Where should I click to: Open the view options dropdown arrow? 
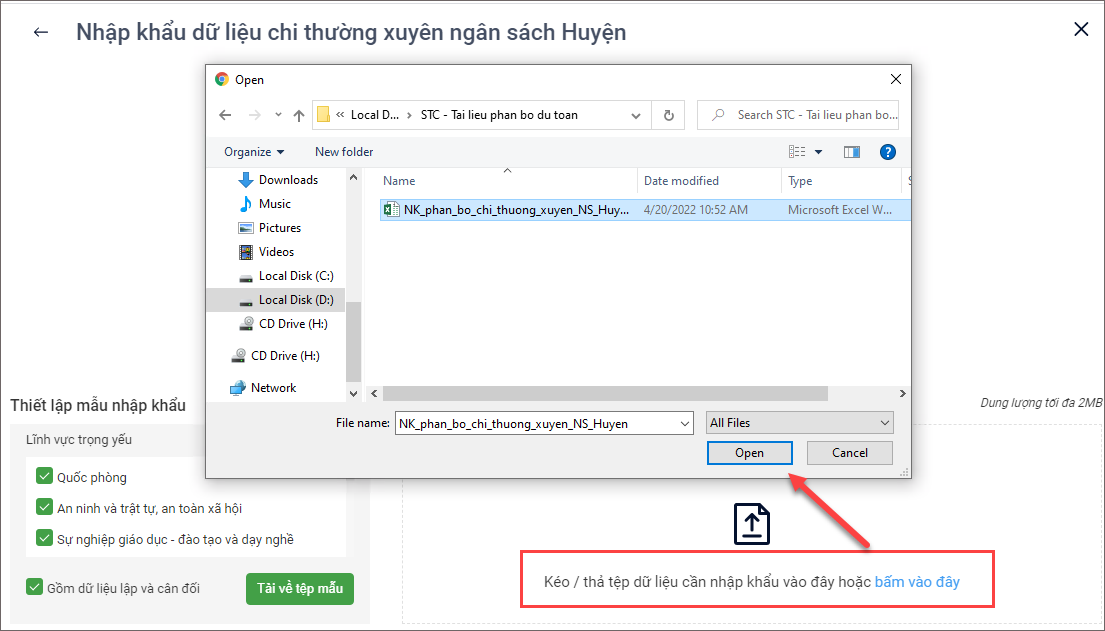pyautogui.click(x=818, y=152)
